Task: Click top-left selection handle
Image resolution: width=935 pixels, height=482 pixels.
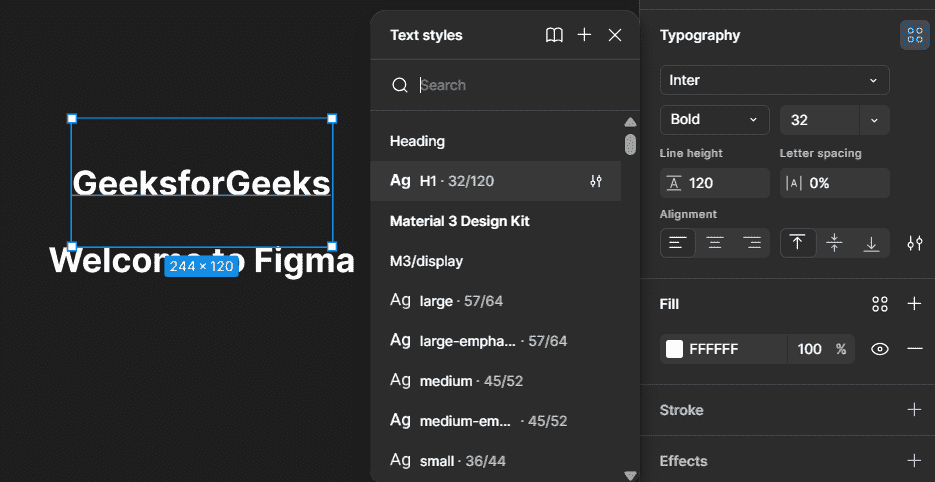Action: coord(72,119)
